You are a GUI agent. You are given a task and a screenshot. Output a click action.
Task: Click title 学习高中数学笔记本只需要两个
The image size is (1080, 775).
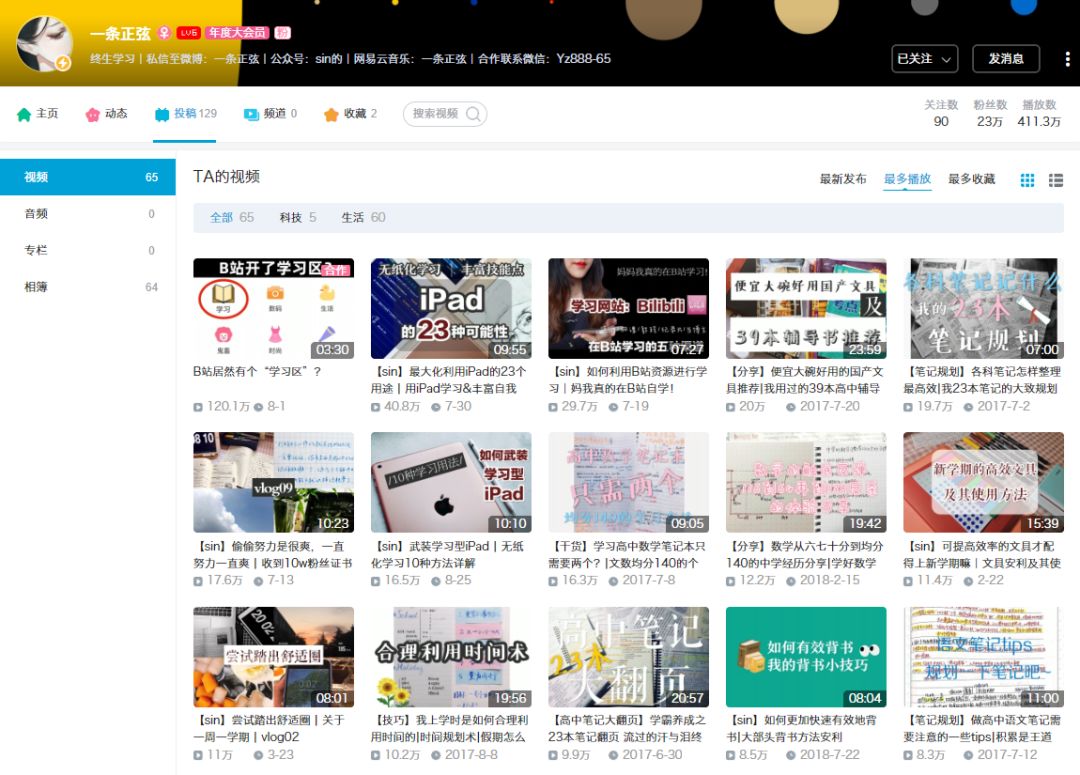pos(627,555)
